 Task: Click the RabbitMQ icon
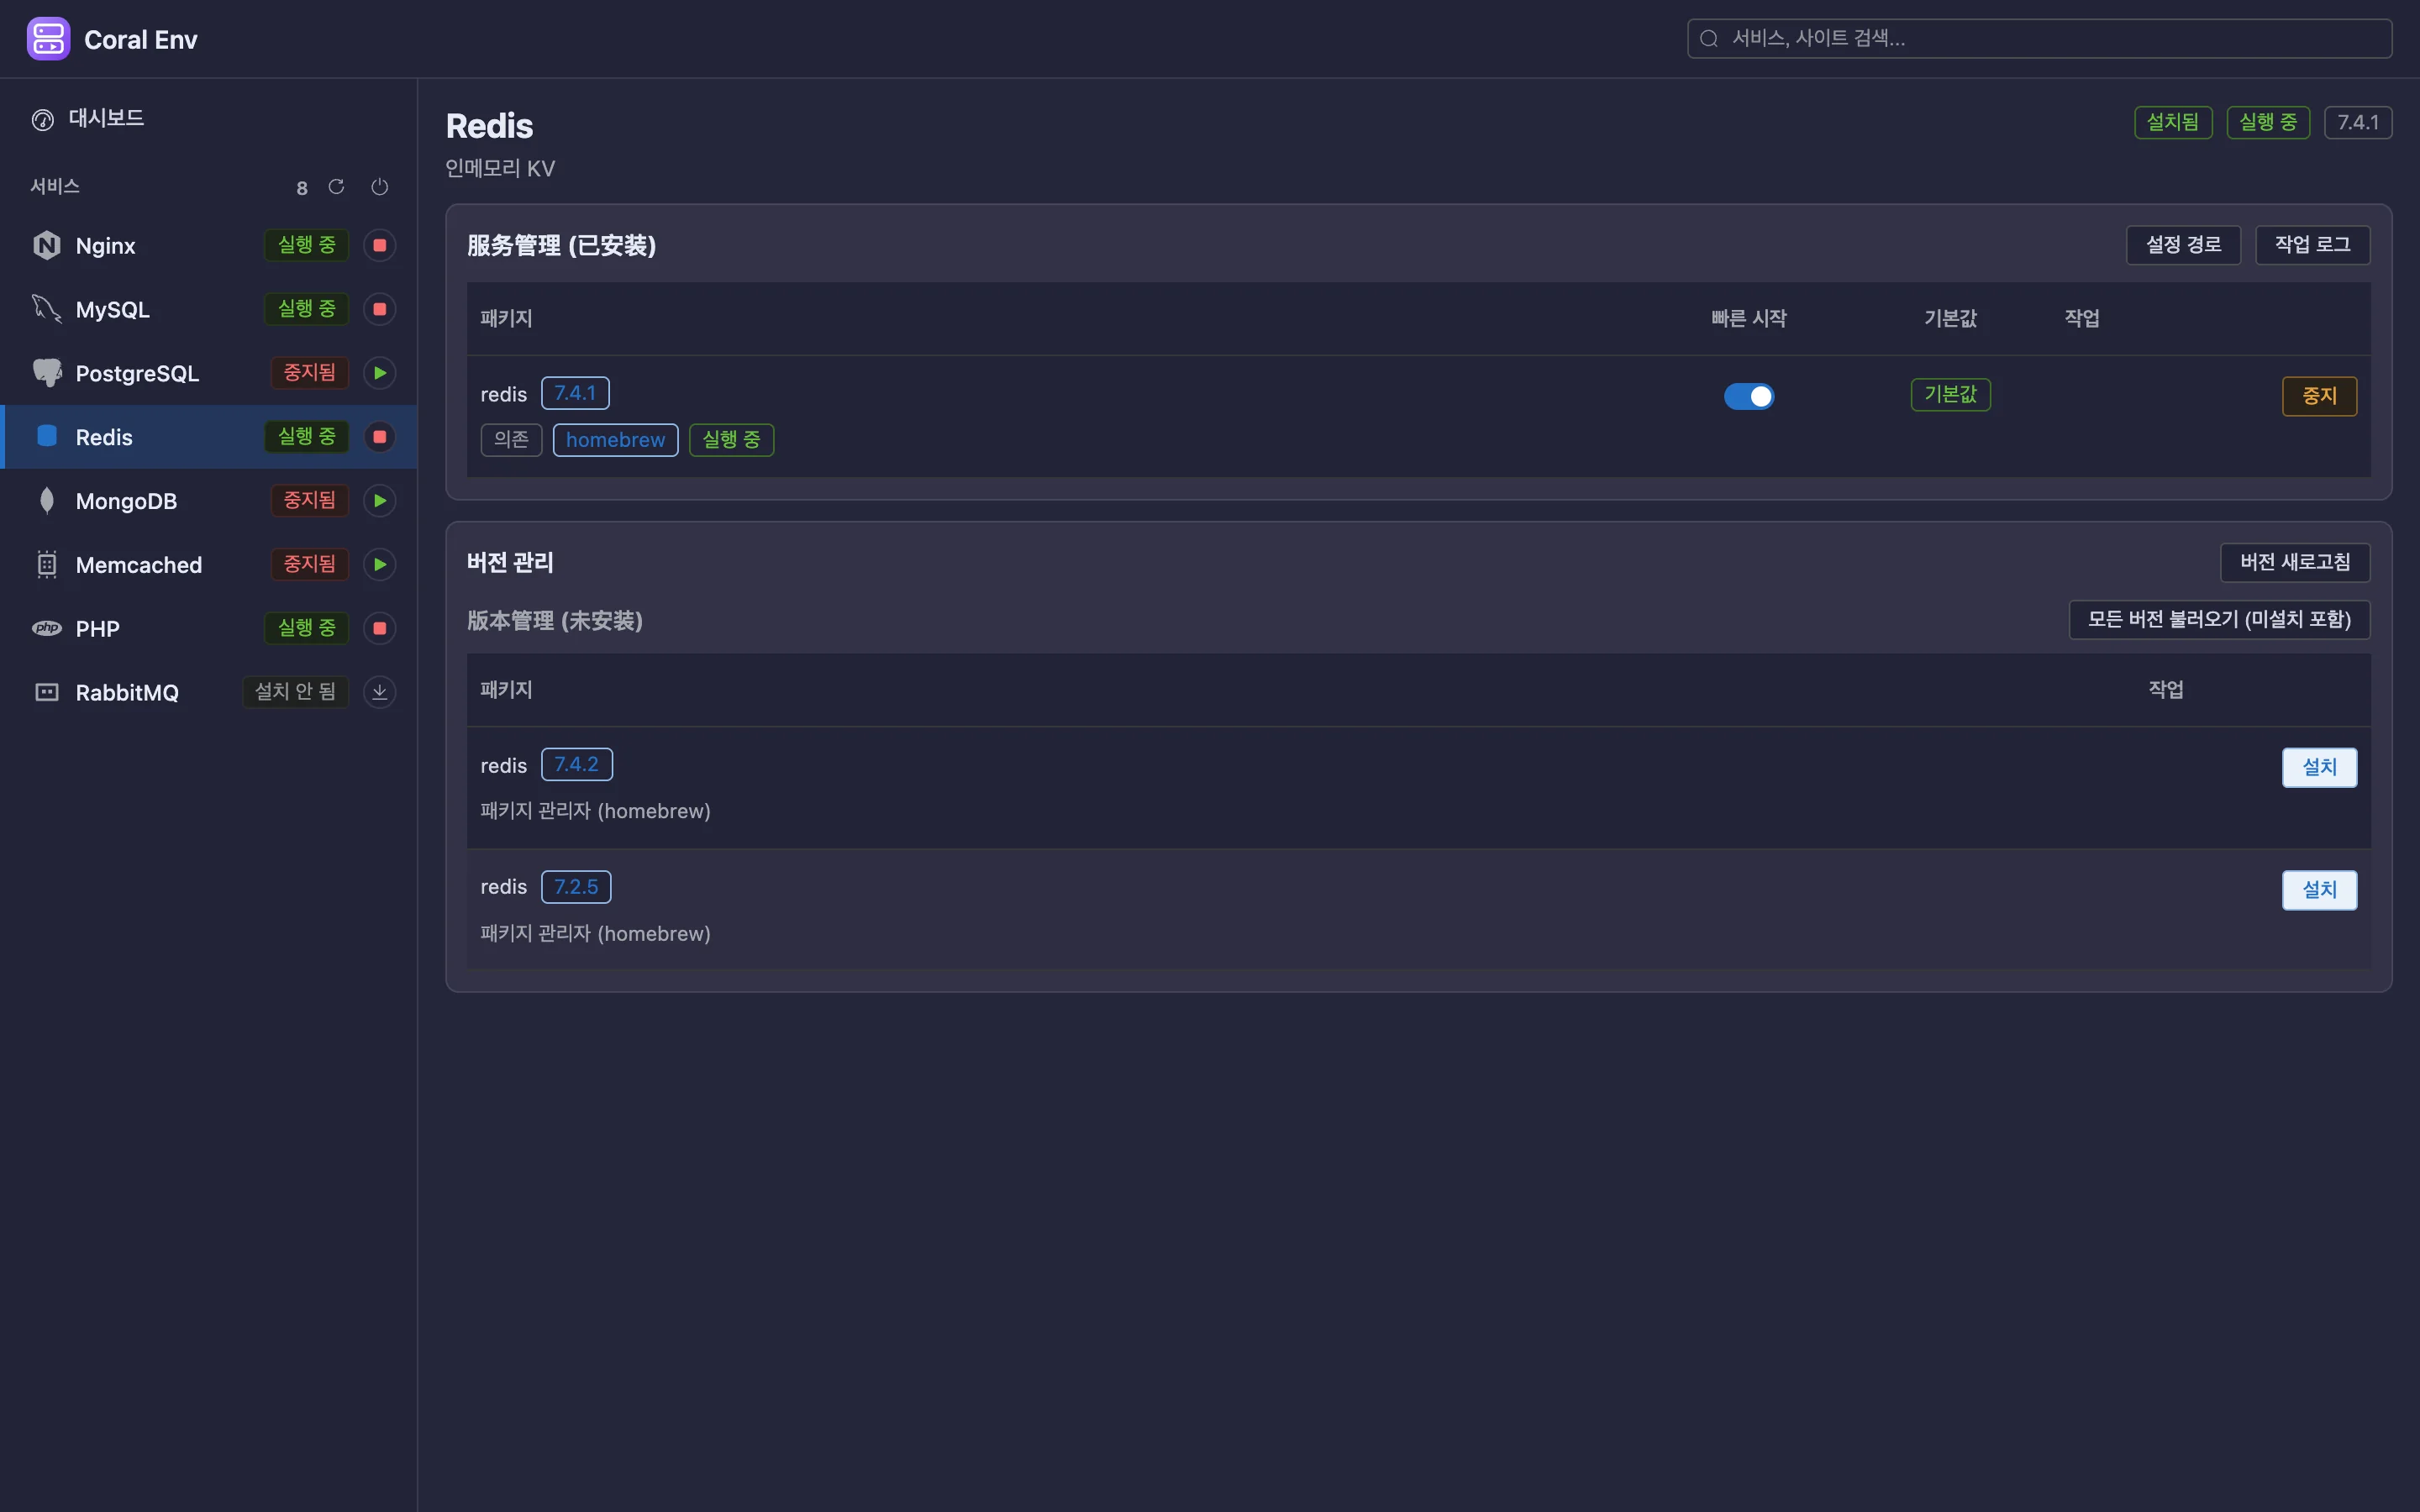point(47,692)
